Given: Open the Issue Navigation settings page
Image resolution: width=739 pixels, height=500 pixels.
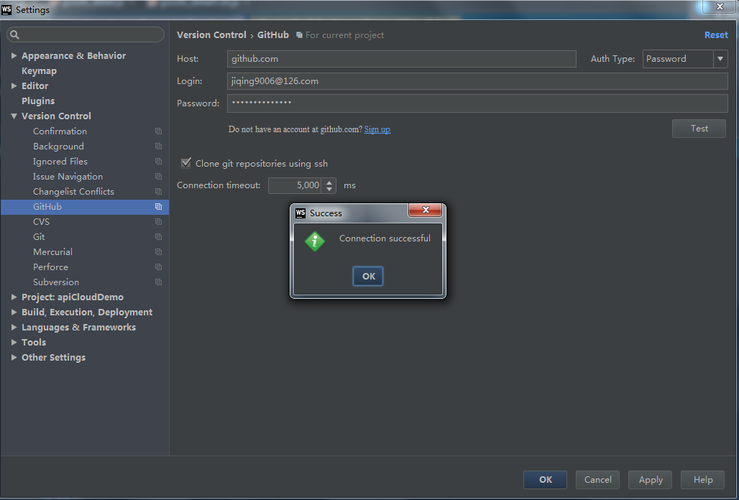Looking at the screenshot, I should click(68, 177).
